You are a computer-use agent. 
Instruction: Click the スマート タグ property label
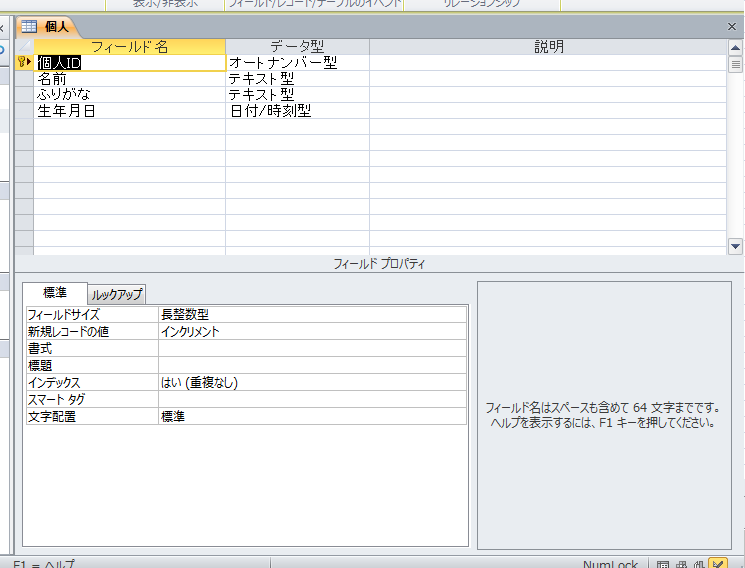92,400
